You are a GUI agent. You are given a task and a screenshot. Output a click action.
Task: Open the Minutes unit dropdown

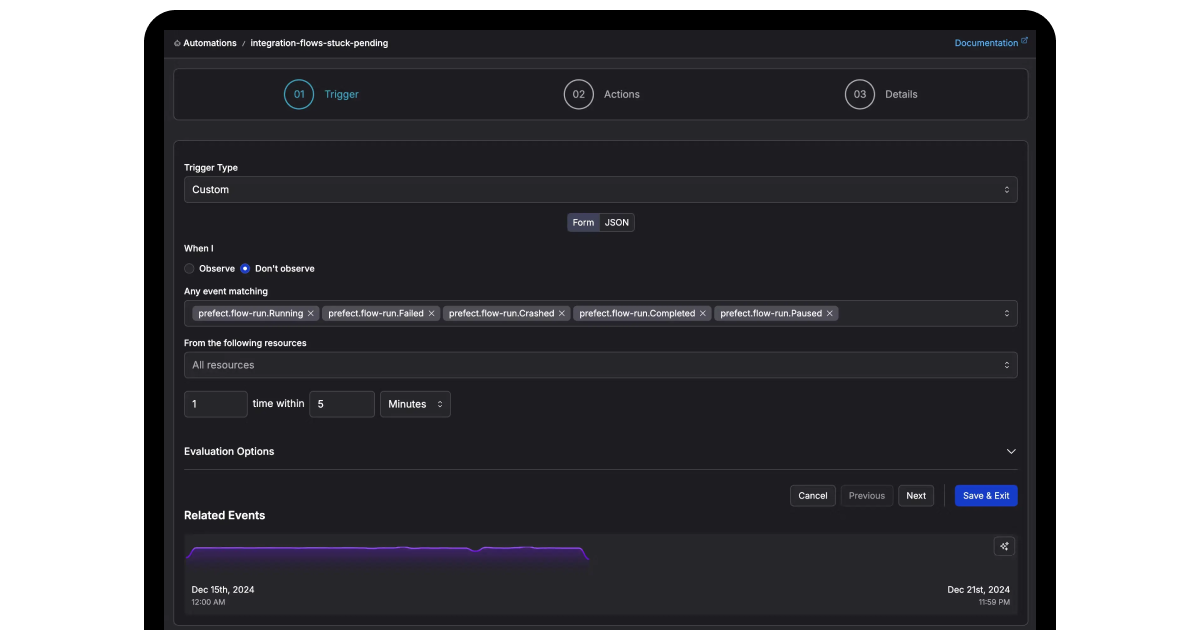pyautogui.click(x=415, y=404)
